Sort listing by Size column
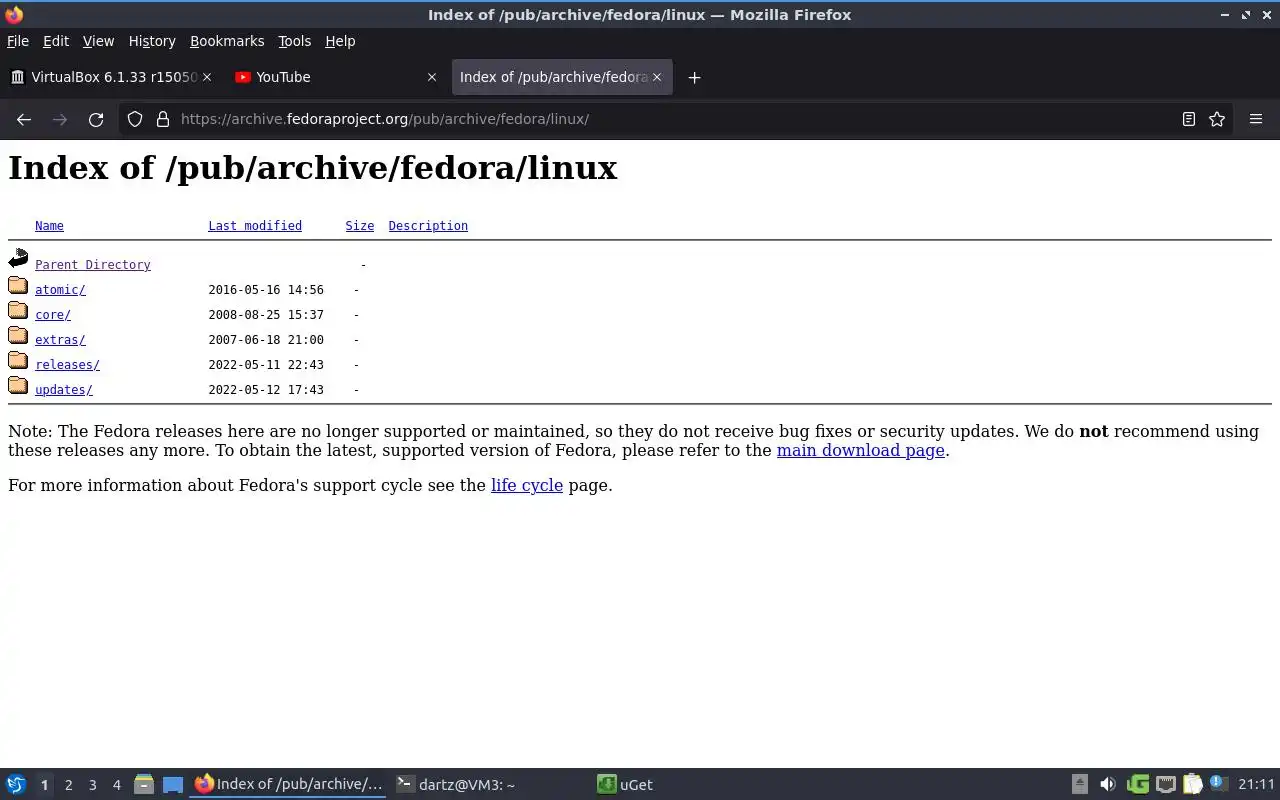The width and height of the screenshot is (1280, 800). [360, 226]
